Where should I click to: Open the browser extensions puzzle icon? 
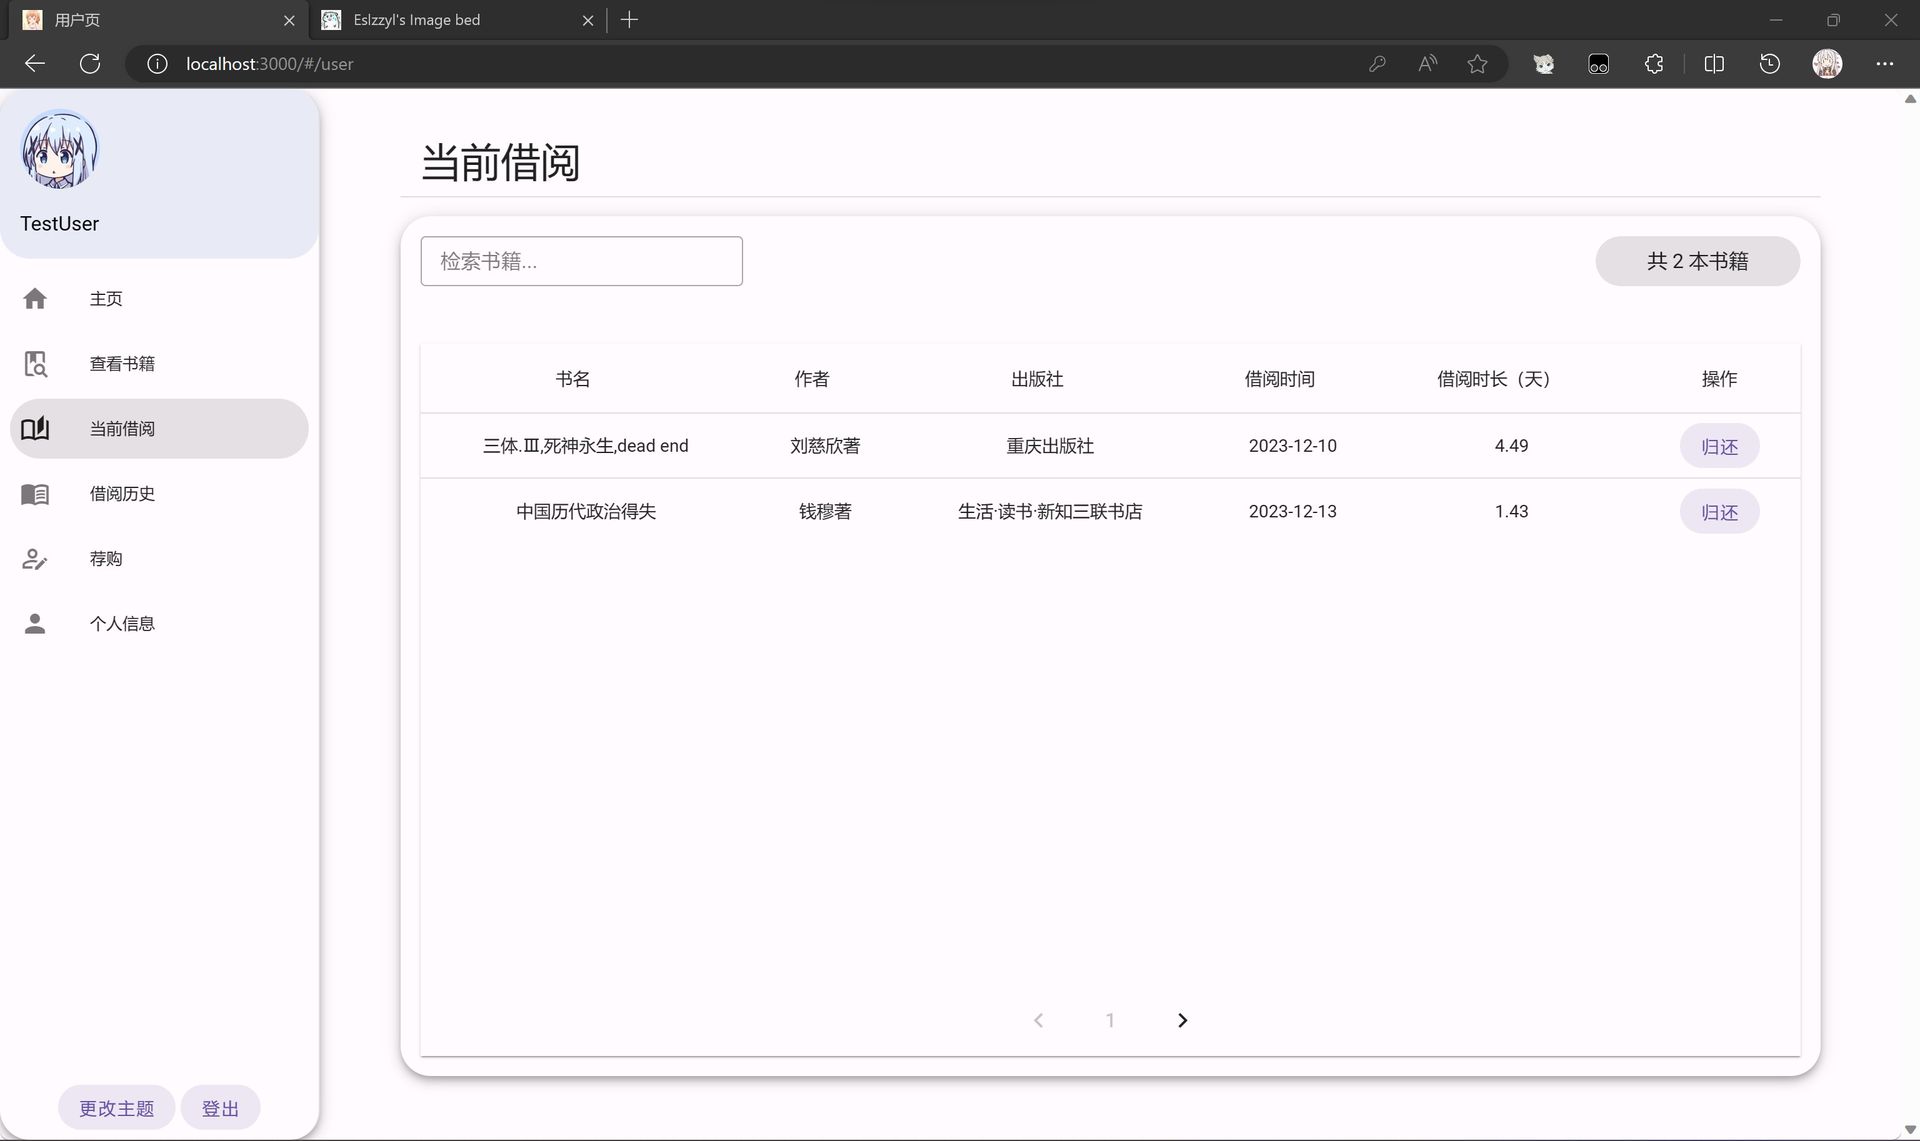point(1654,64)
